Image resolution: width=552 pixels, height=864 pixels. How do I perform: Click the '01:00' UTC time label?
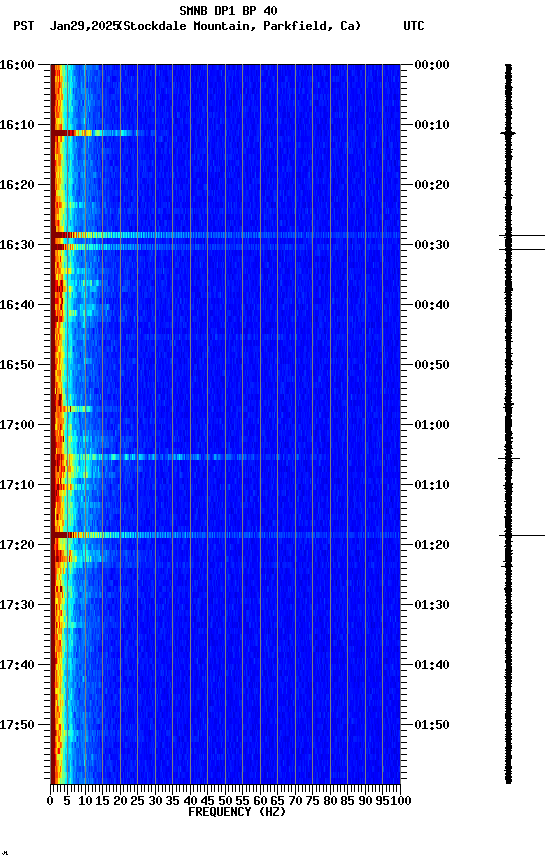(x=432, y=425)
